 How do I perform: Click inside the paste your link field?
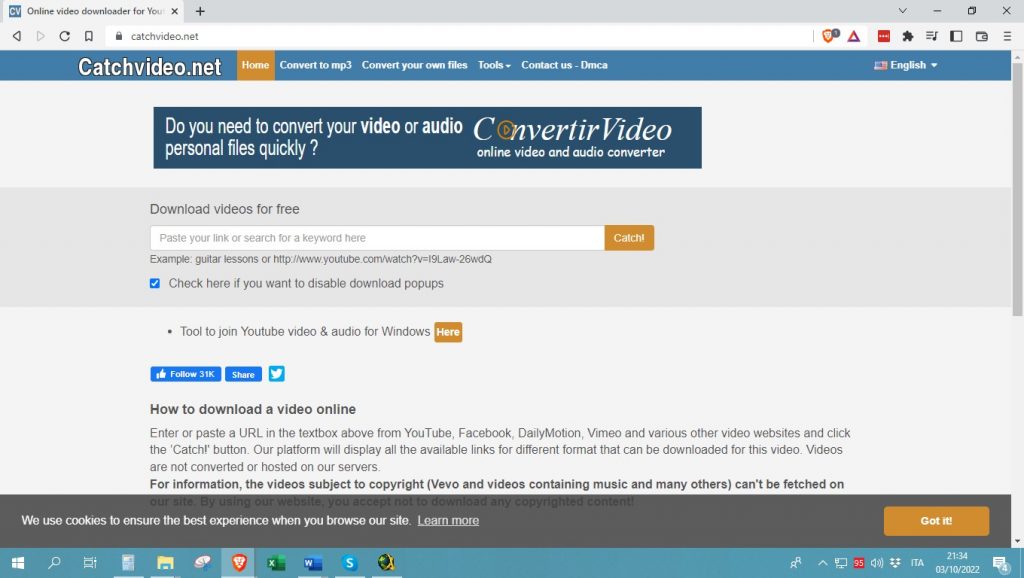tap(376, 238)
